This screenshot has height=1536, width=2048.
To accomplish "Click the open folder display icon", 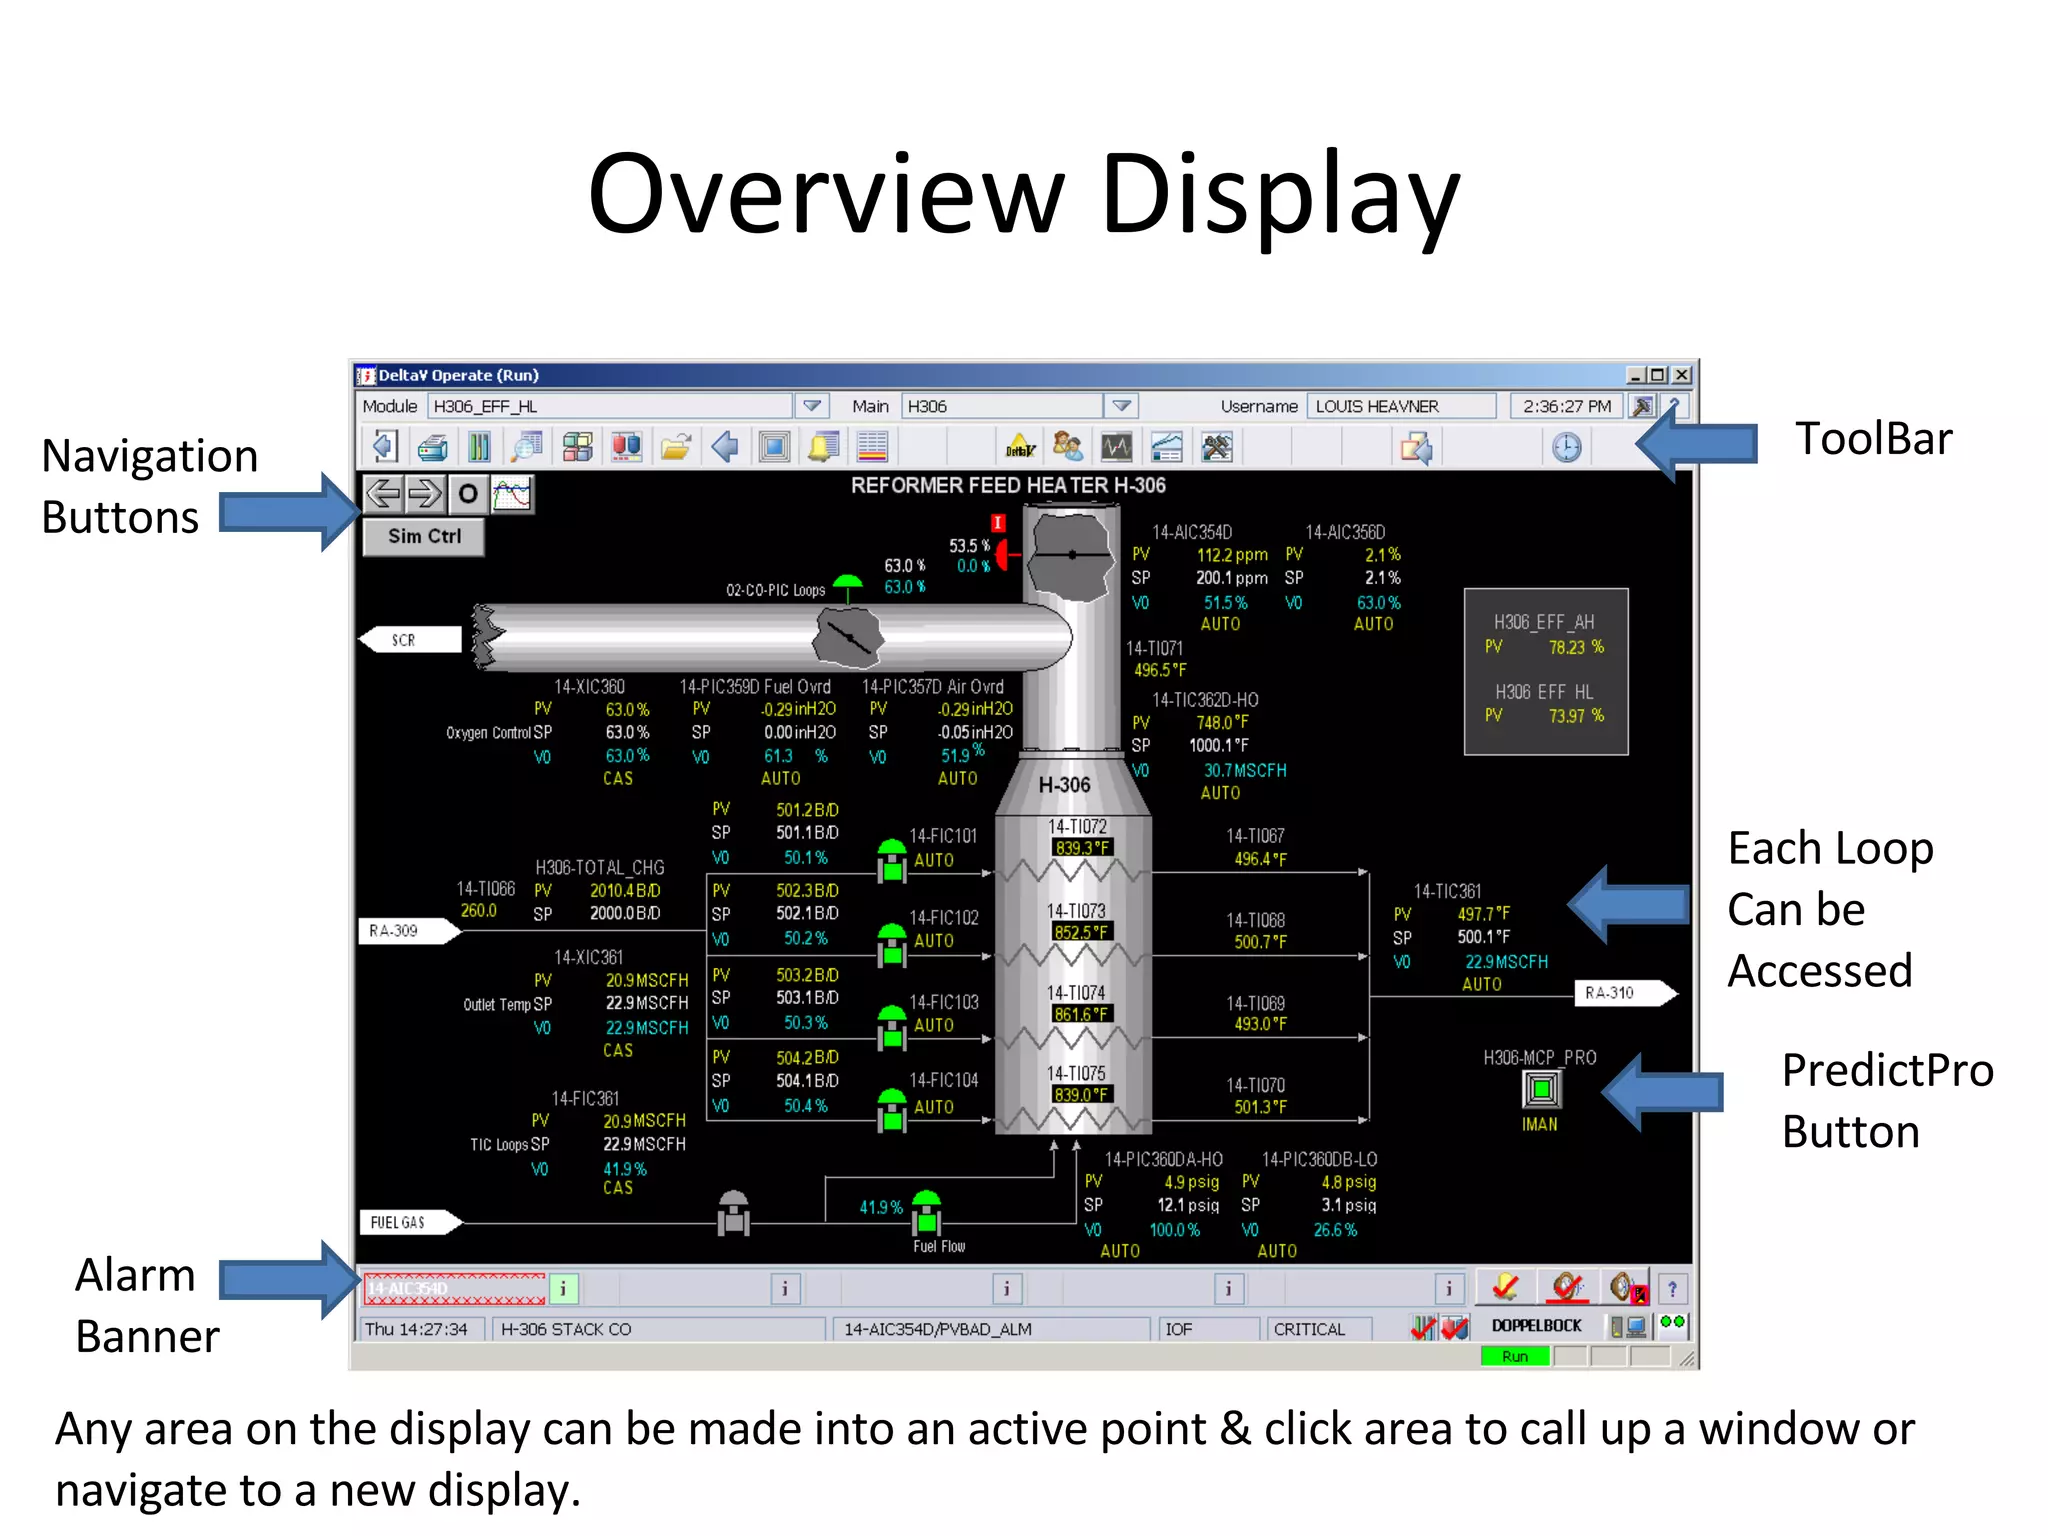I will click(676, 447).
